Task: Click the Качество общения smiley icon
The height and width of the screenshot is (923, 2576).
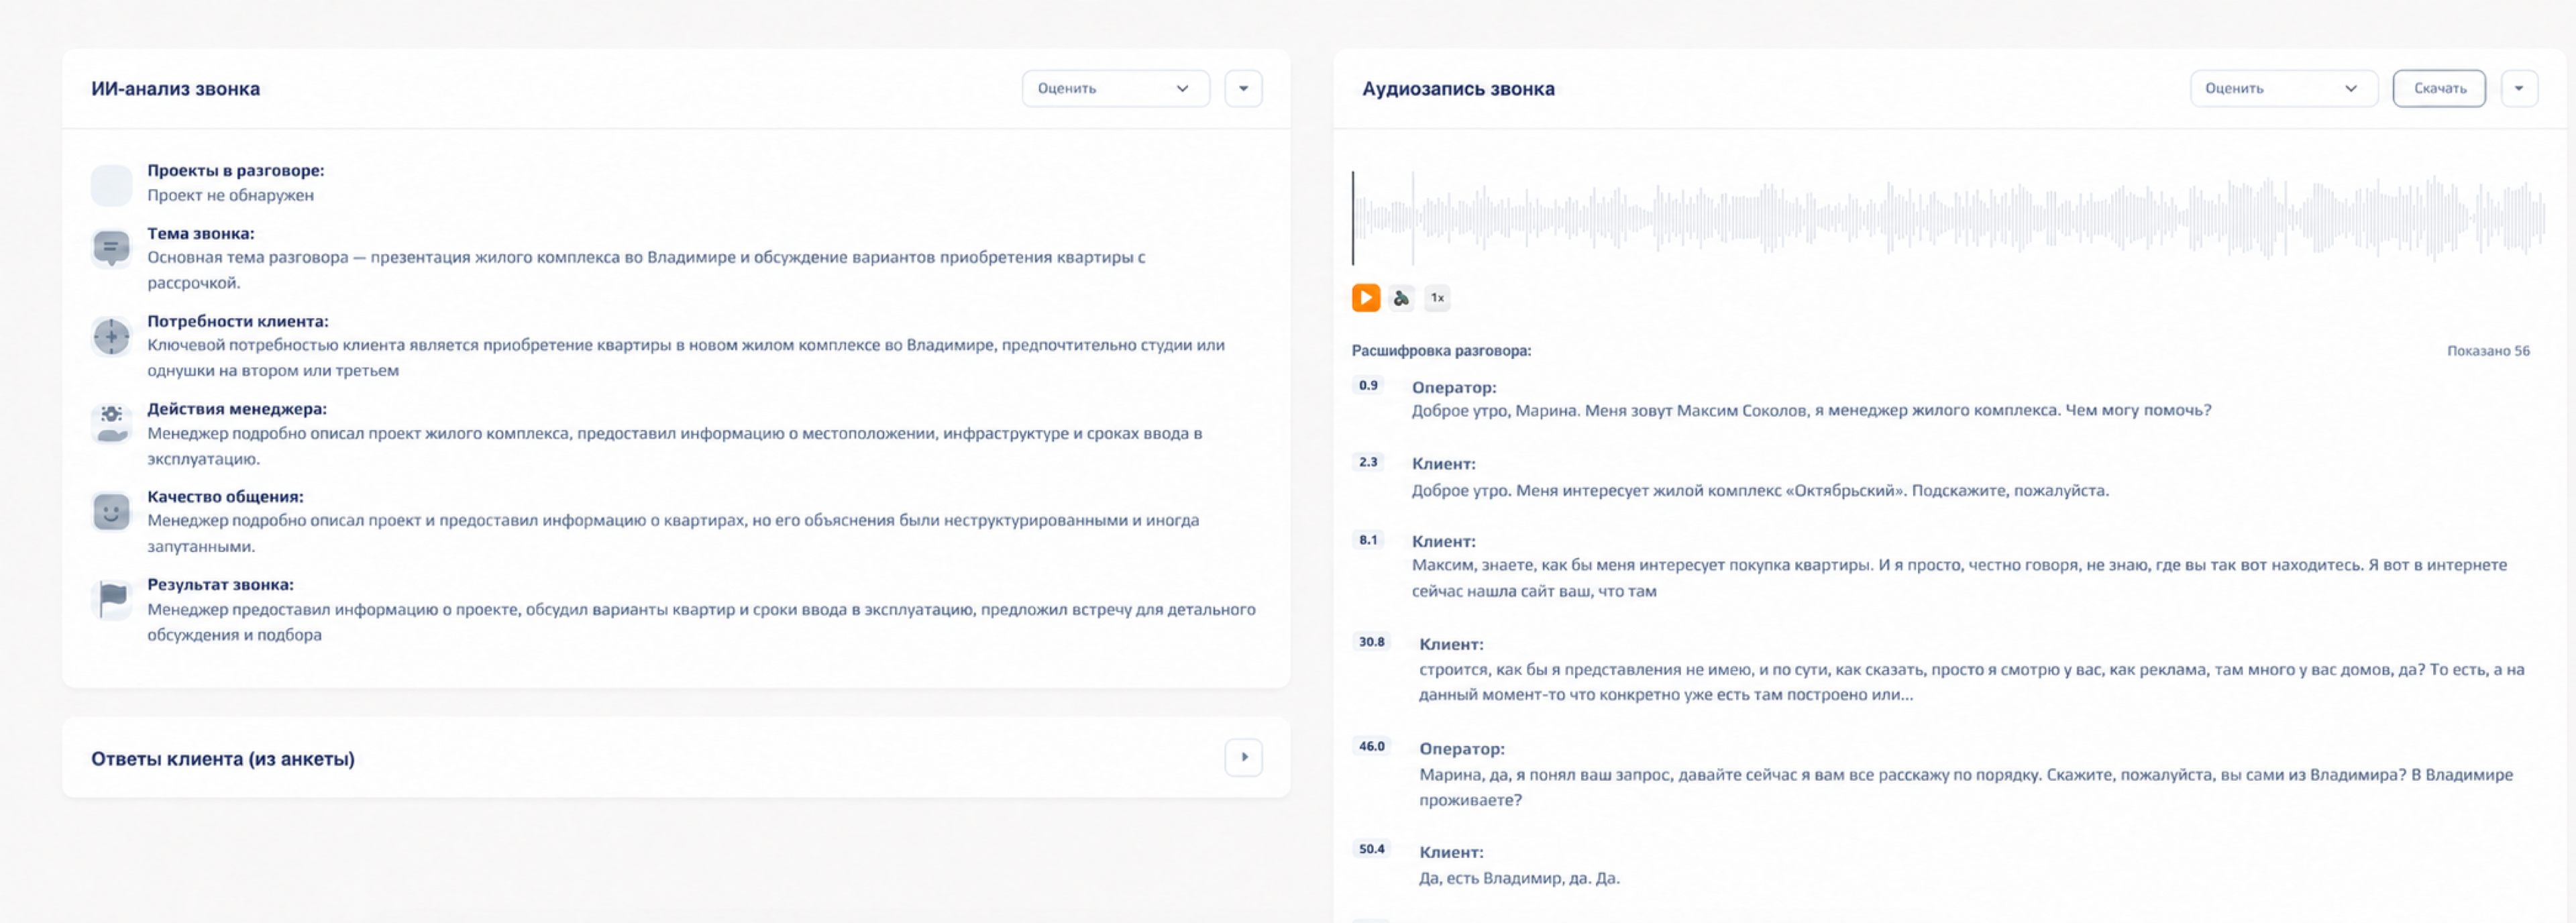Action: coord(111,512)
